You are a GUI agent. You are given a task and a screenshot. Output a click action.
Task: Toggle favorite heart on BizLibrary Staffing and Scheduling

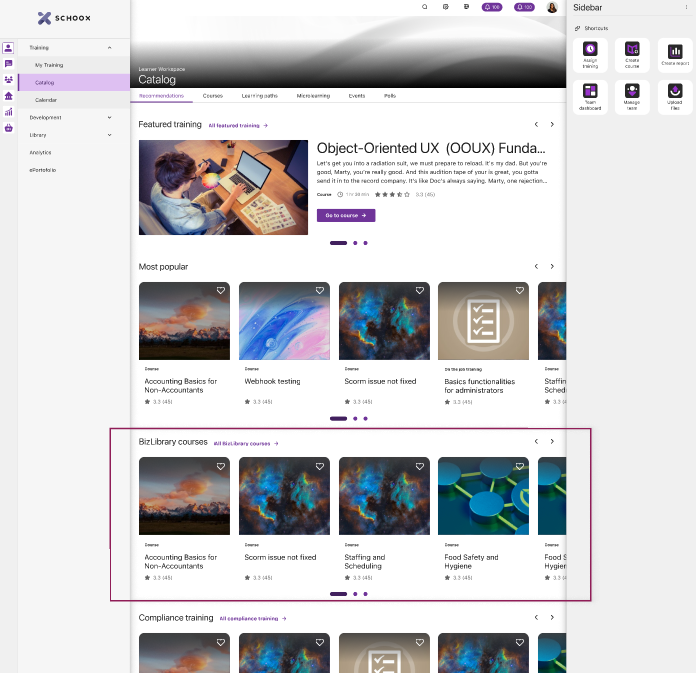[420, 466]
